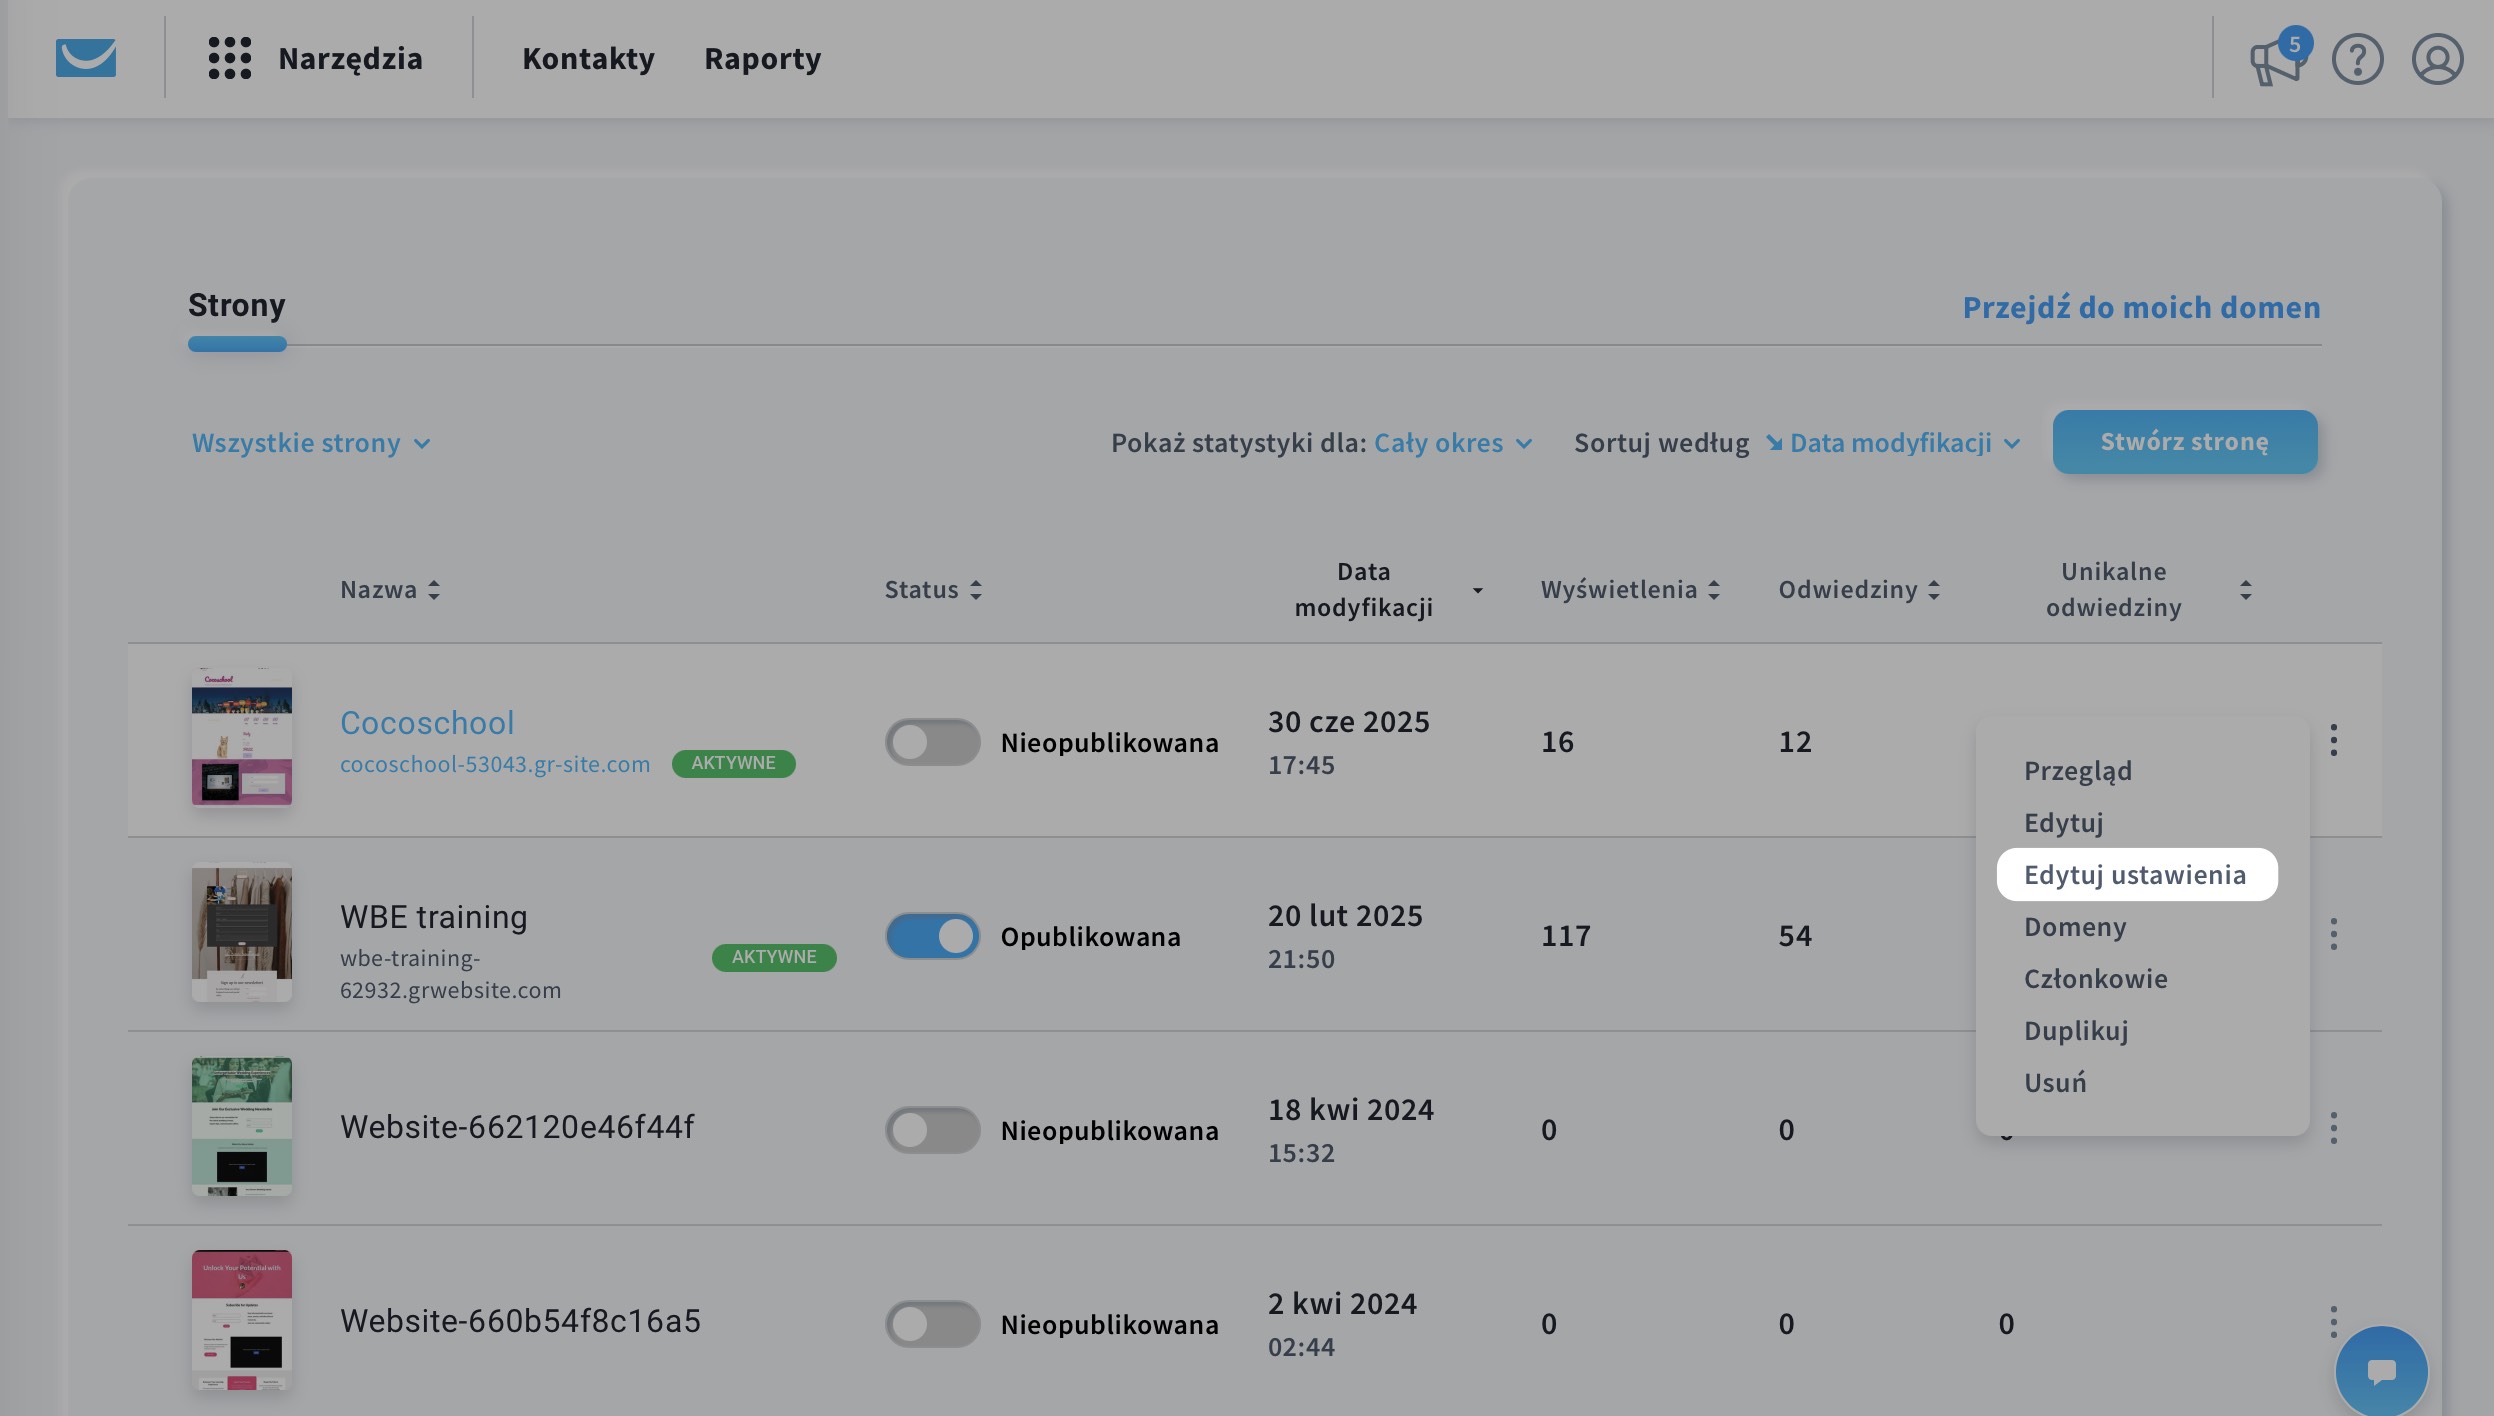The image size is (2494, 1416).
Task: Expand the Wszystkie strony filter dropdown
Action: pos(311,443)
